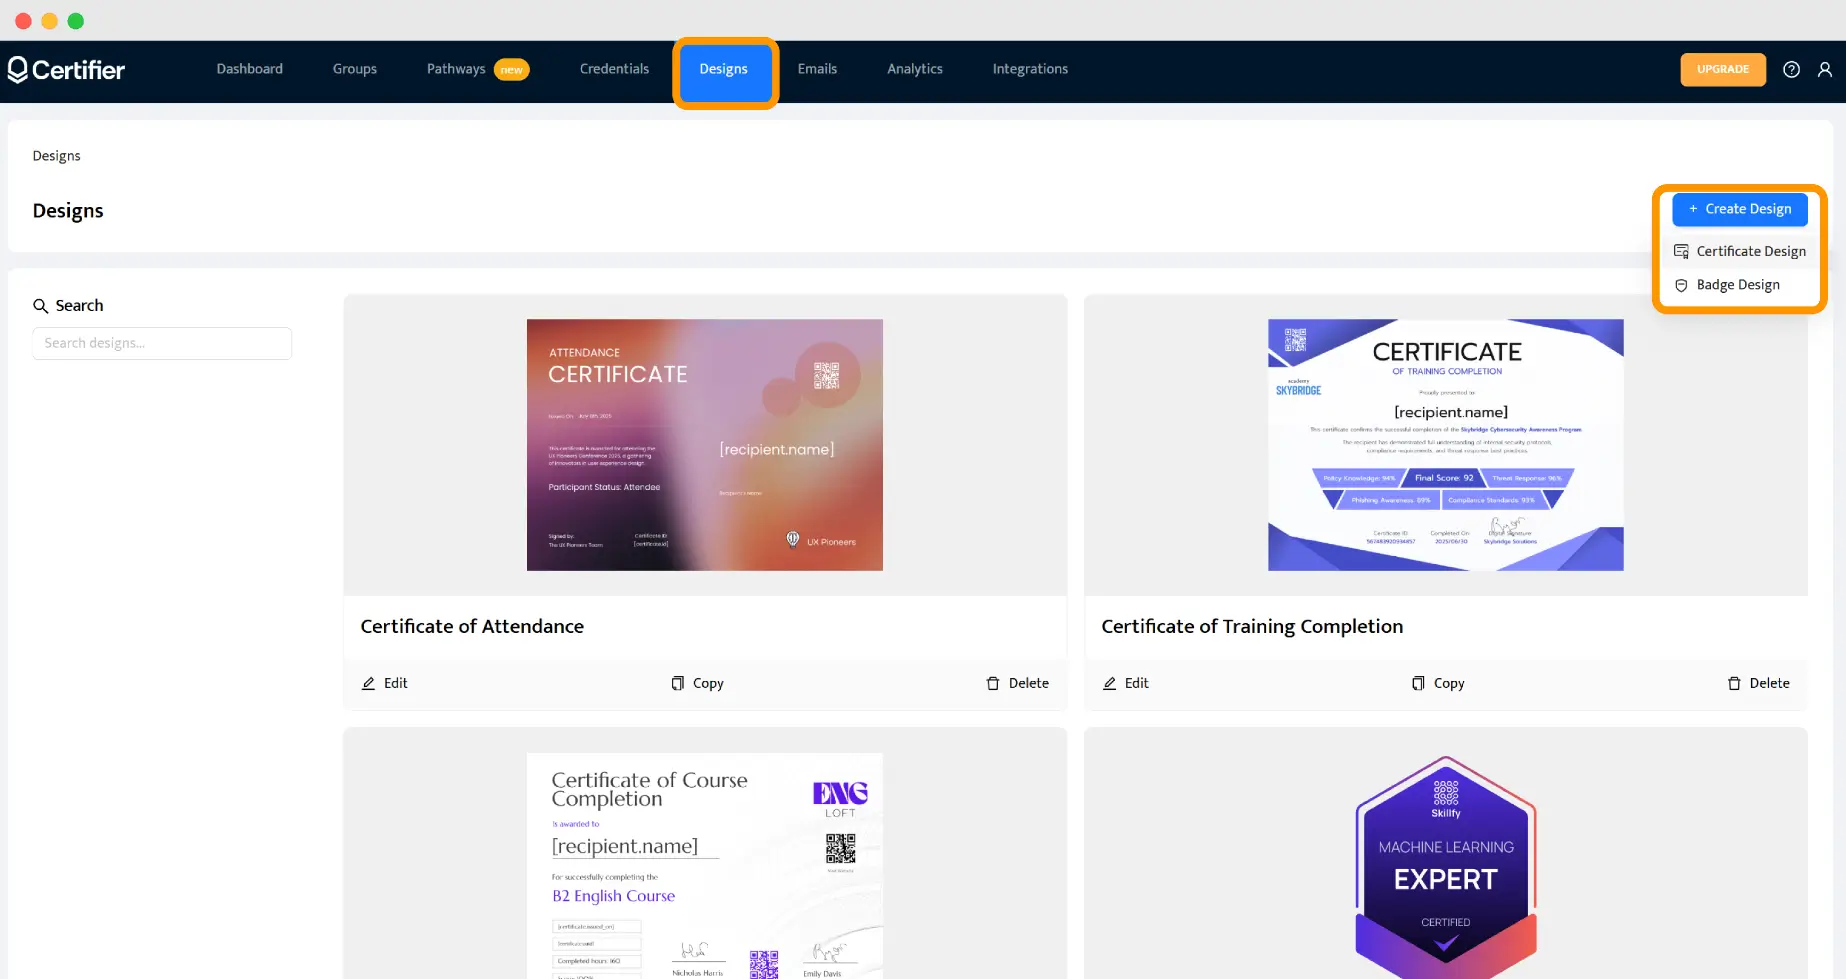Click the Designs page heading
1846x979 pixels.
tap(68, 211)
